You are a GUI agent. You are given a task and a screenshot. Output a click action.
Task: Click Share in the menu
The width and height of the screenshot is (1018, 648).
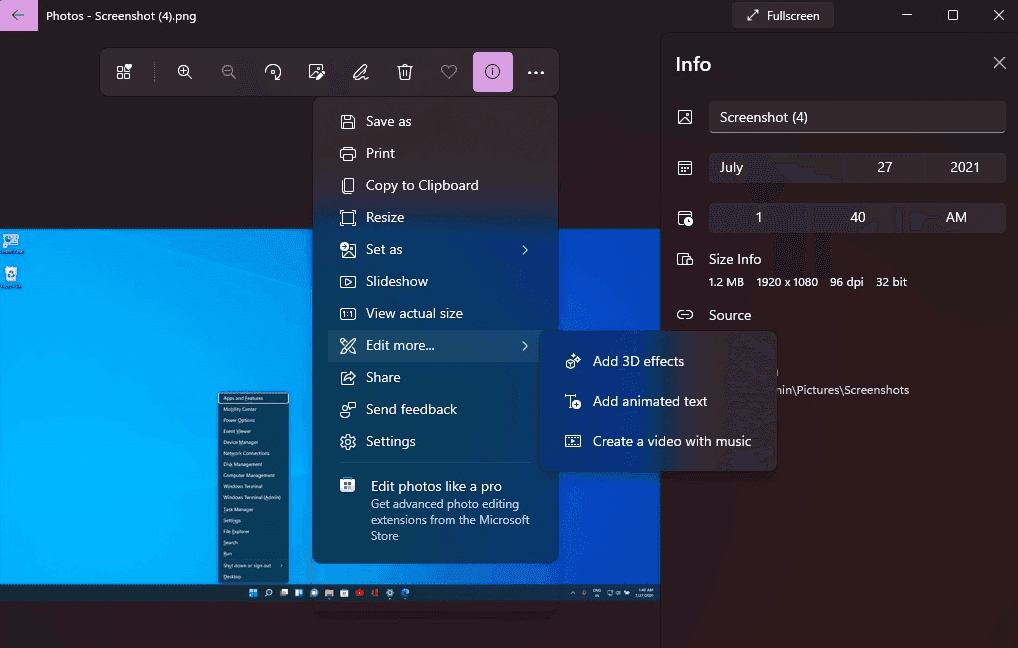pos(434,377)
